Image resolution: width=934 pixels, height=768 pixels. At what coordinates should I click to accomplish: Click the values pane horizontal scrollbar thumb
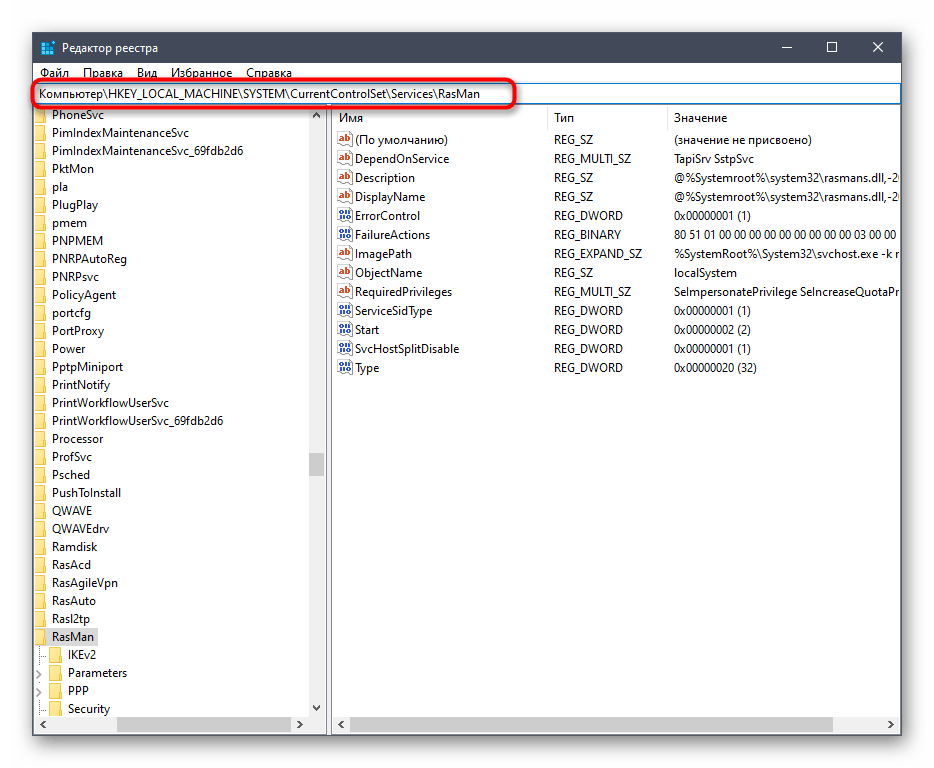(x=591, y=725)
